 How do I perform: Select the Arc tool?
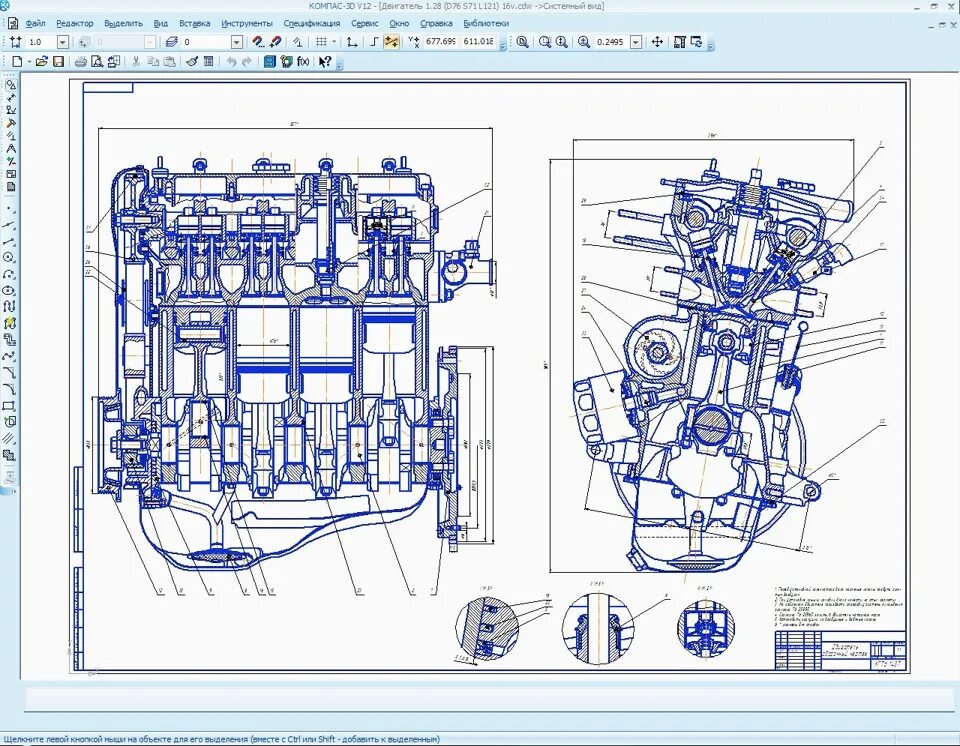[x=9, y=275]
